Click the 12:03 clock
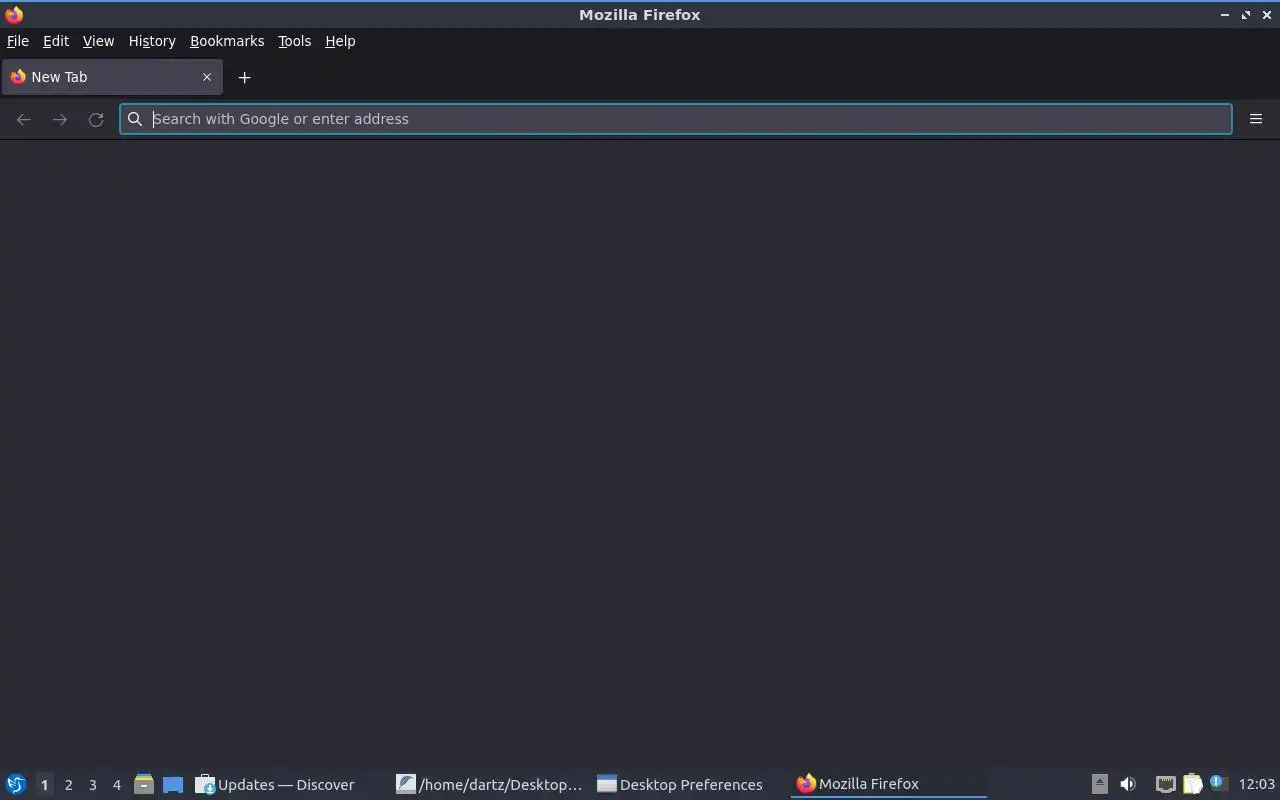1280x800 pixels. click(x=1256, y=784)
